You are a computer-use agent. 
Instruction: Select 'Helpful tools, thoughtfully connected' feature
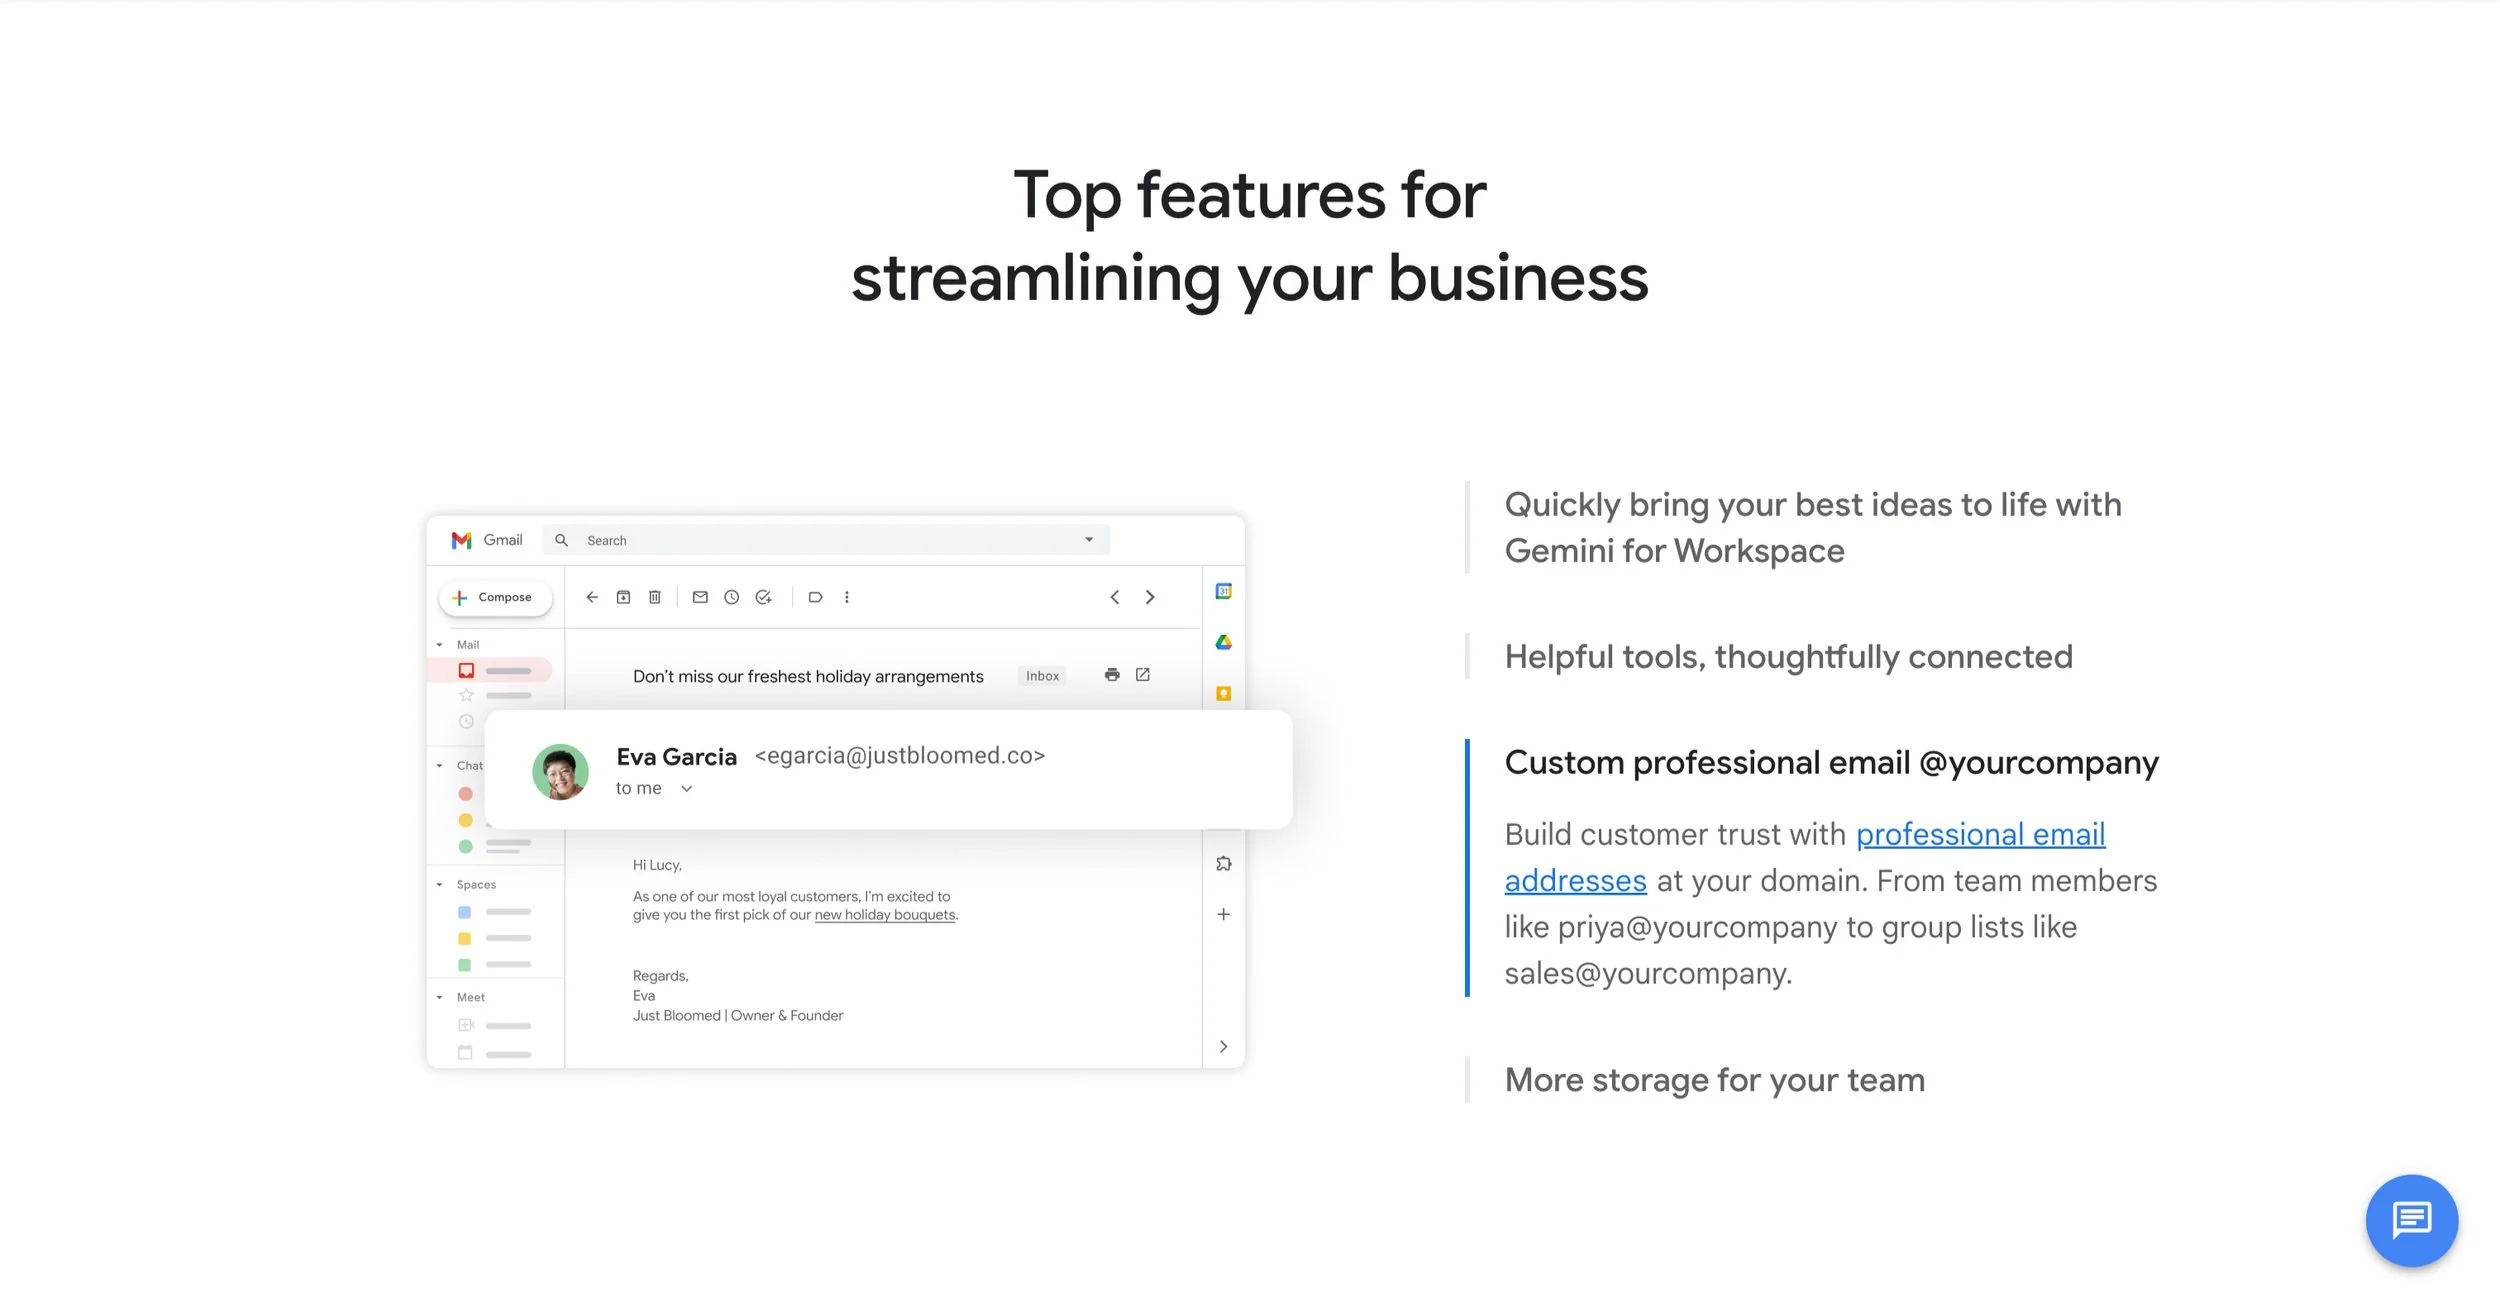pyautogui.click(x=1788, y=657)
